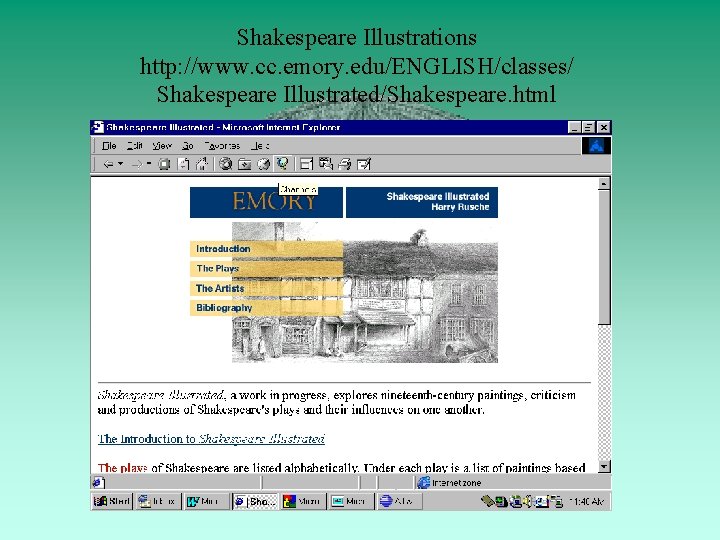Click the vertical scrollbar down arrow
This screenshot has width=720, height=540.
pyautogui.click(x=604, y=467)
